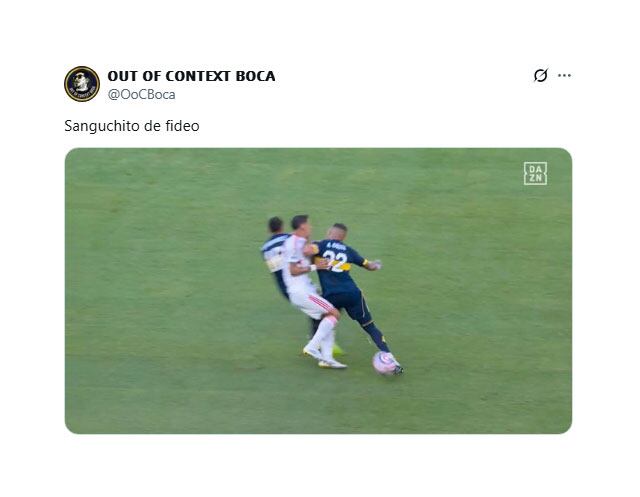The image size is (640, 497).
Task: Open the three-dot more options menu
Action: click(x=564, y=75)
